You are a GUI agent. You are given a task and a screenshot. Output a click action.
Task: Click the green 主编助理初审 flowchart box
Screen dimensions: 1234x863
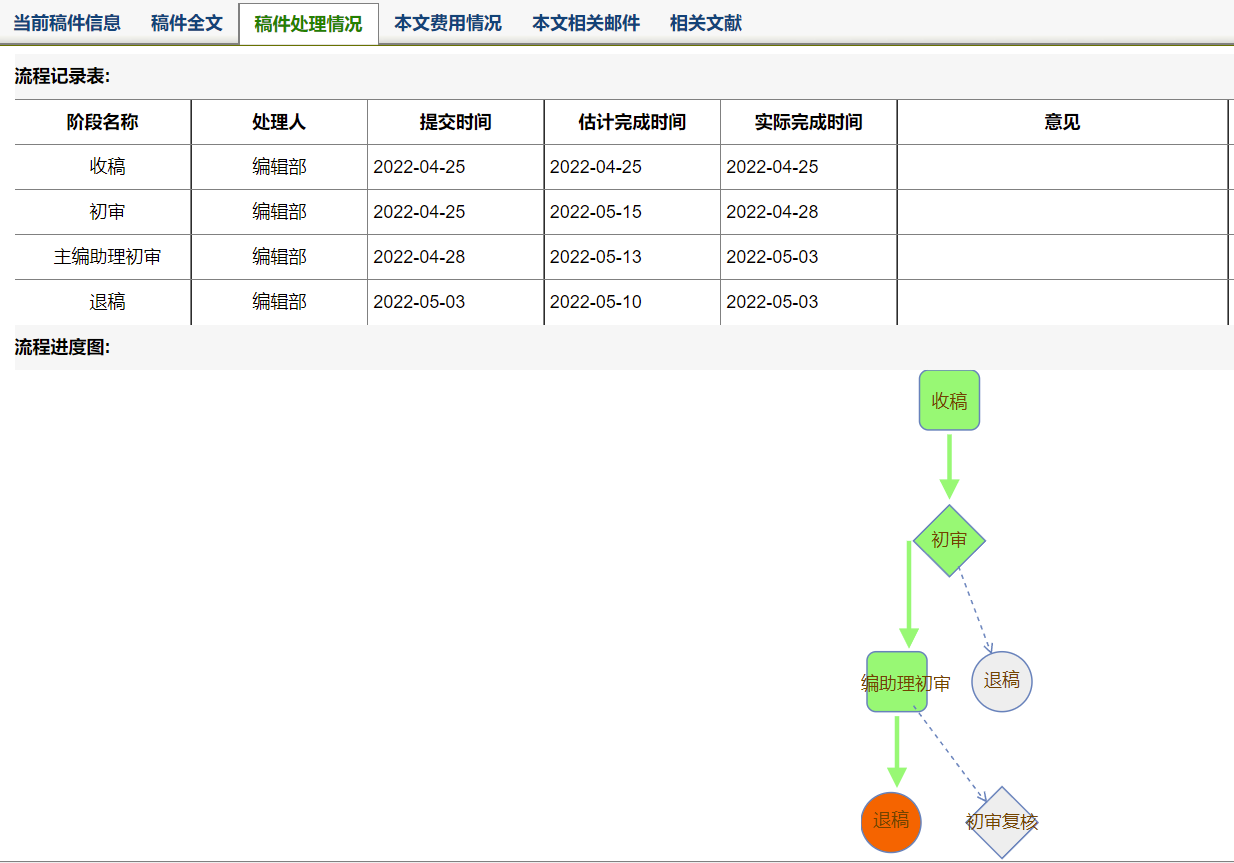(x=896, y=682)
